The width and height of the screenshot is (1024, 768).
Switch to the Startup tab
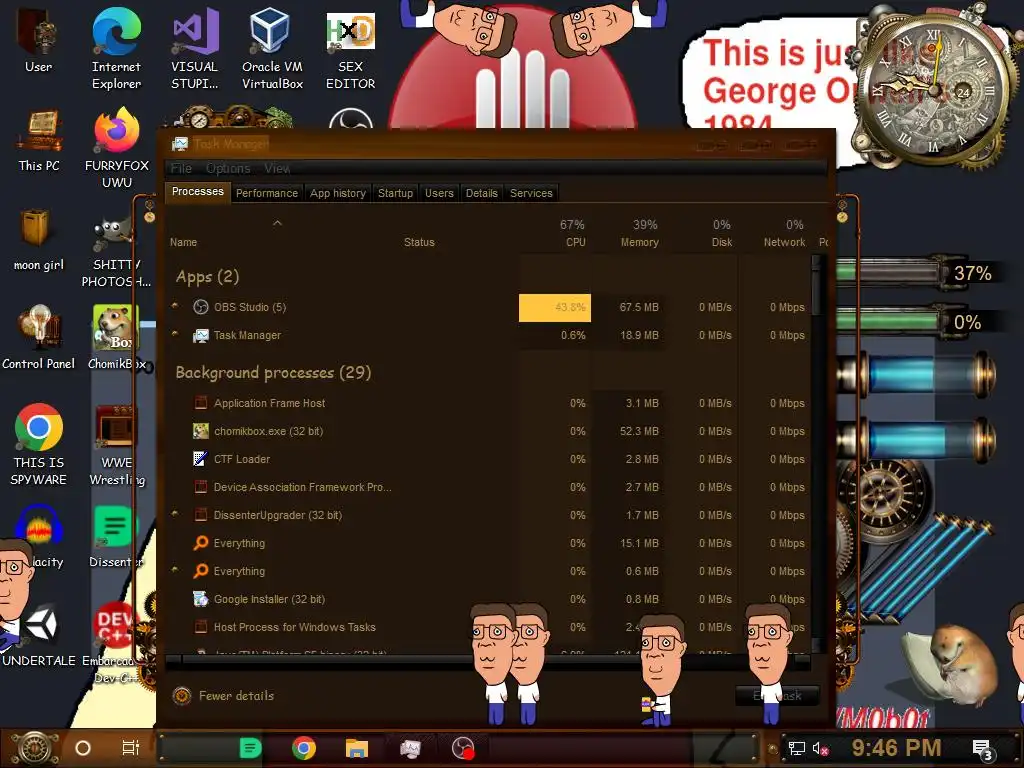click(x=395, y=193)
